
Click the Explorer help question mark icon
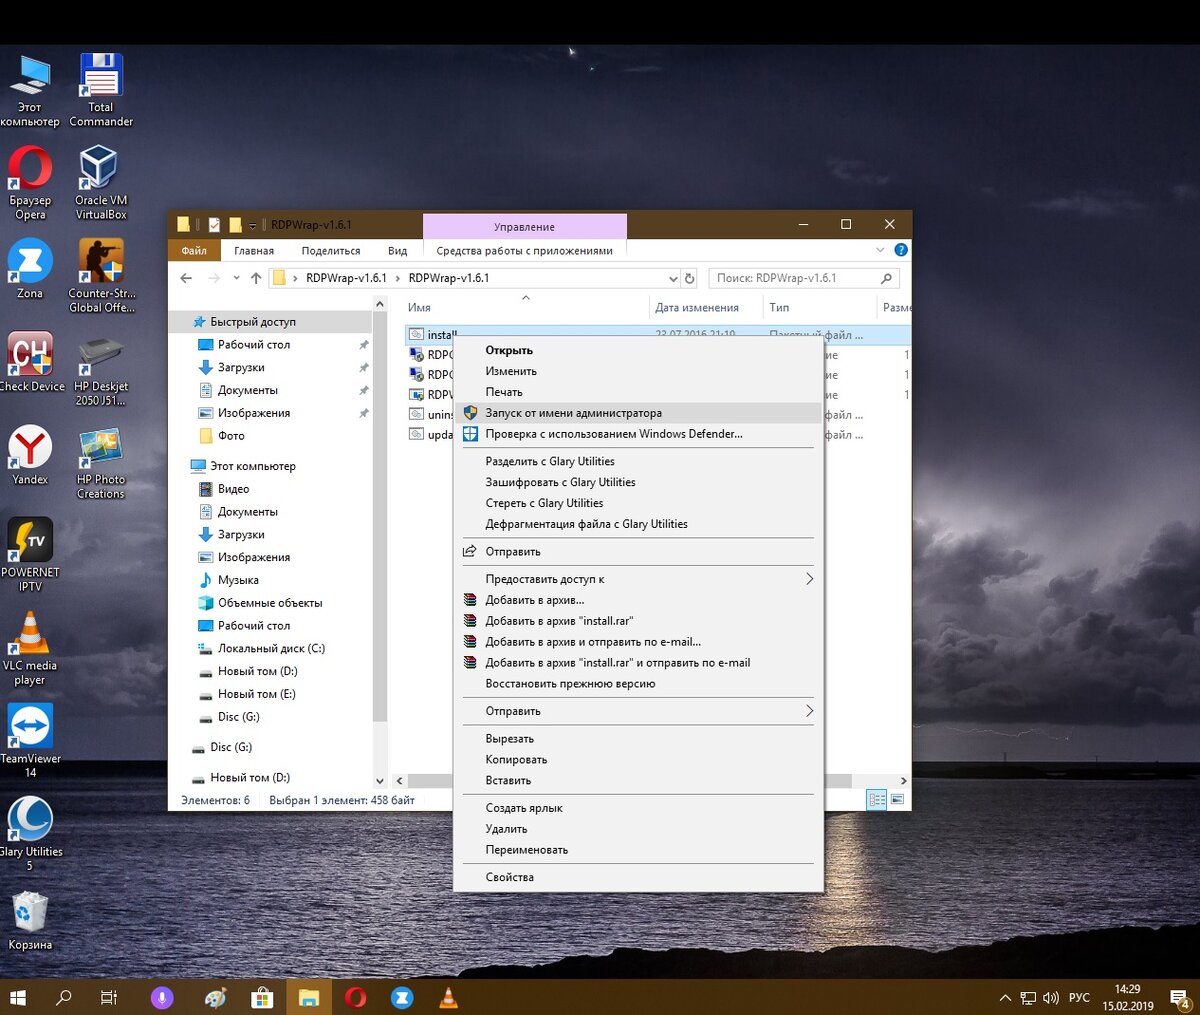900,250
